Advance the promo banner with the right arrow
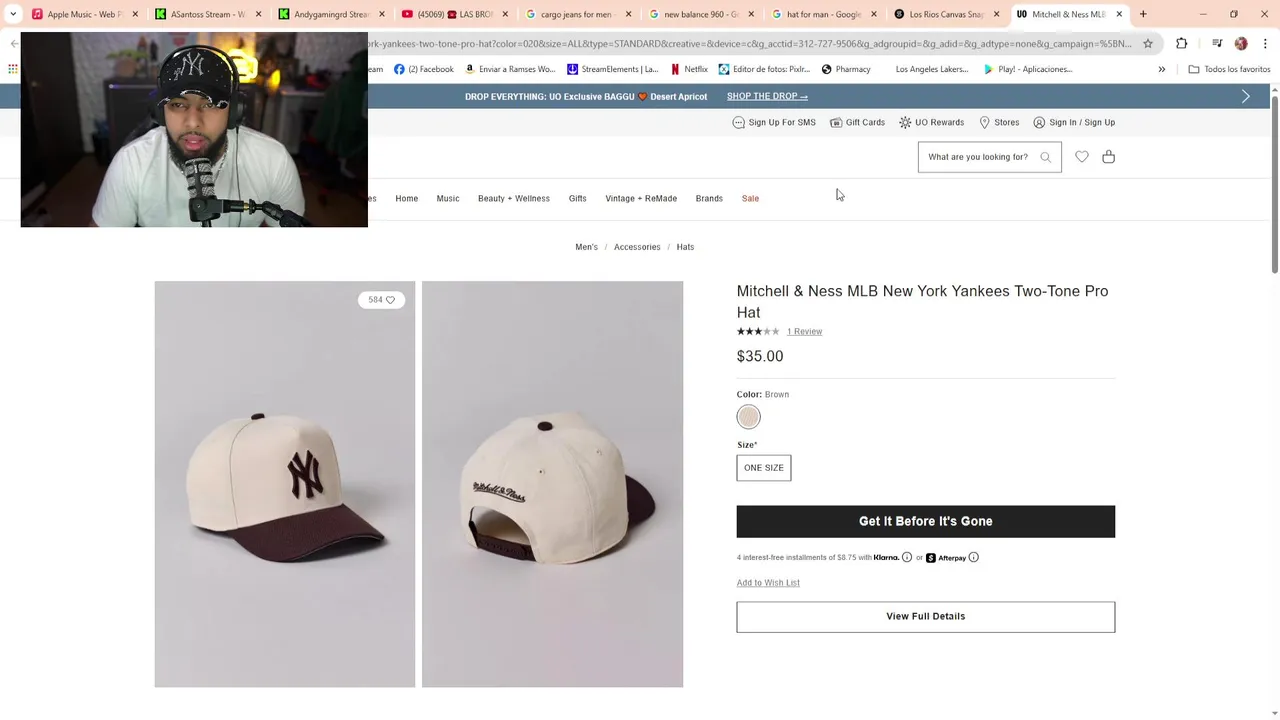Screen dimensions: 1280x720 point(1246,97)
